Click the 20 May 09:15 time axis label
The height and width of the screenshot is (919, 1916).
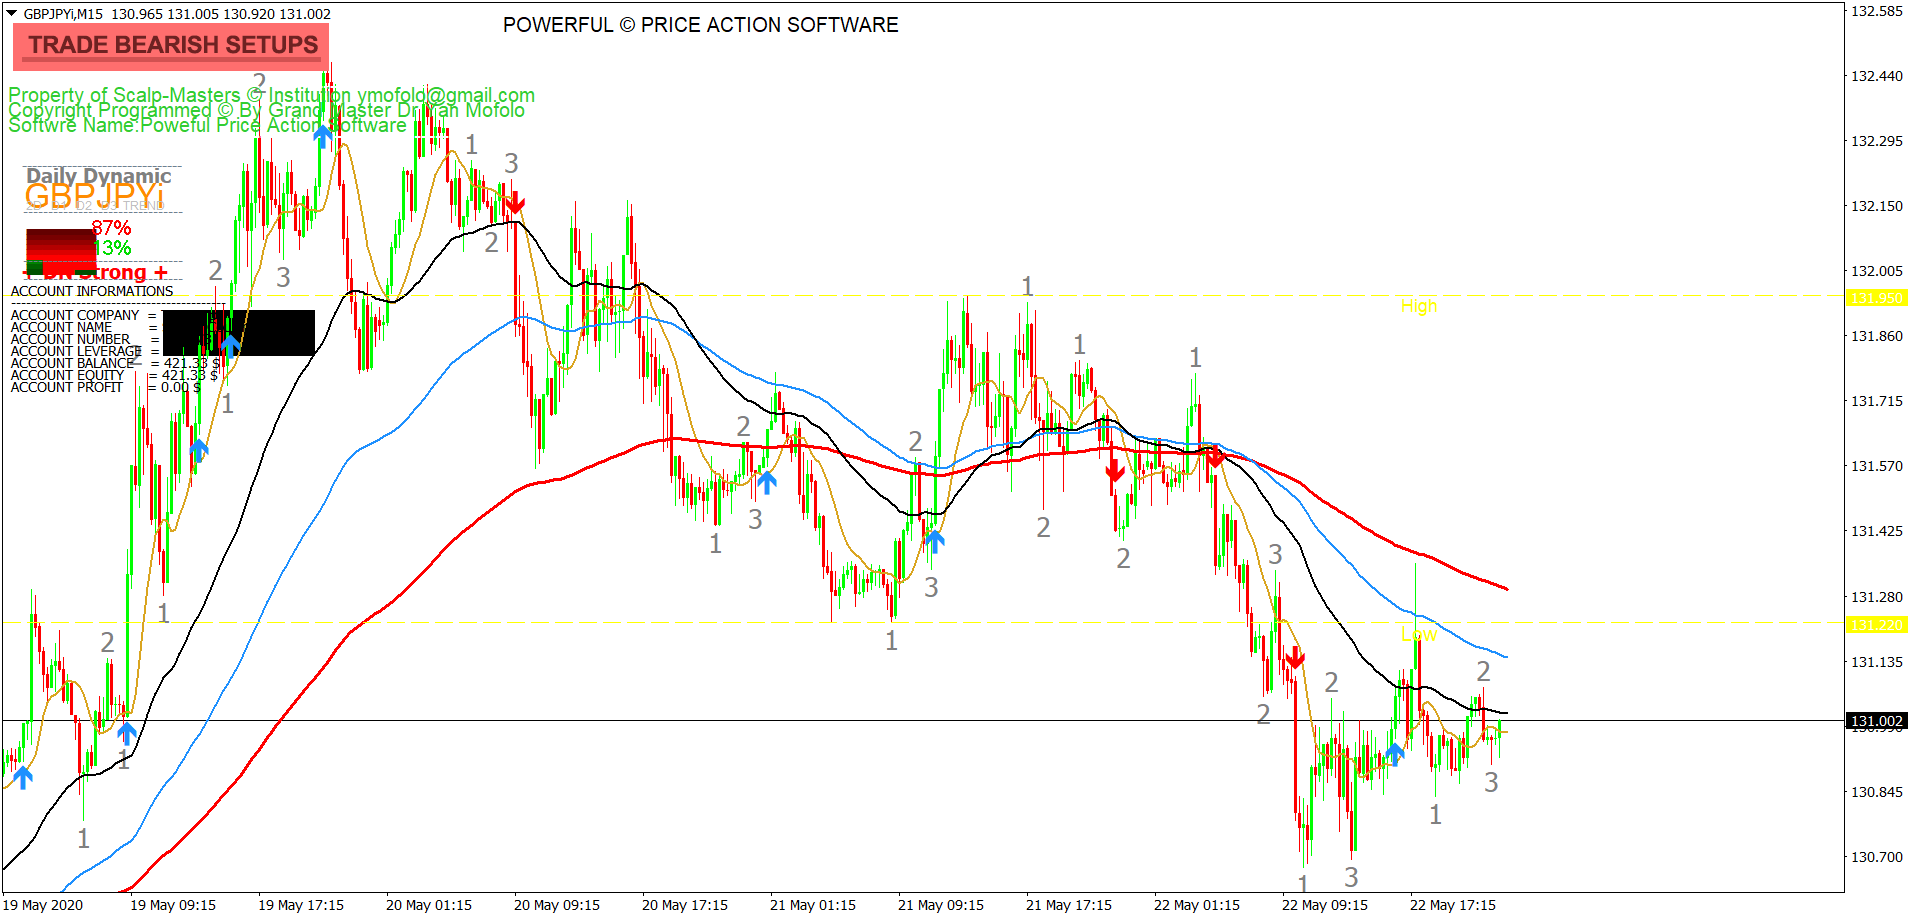(x=556, y=905)
